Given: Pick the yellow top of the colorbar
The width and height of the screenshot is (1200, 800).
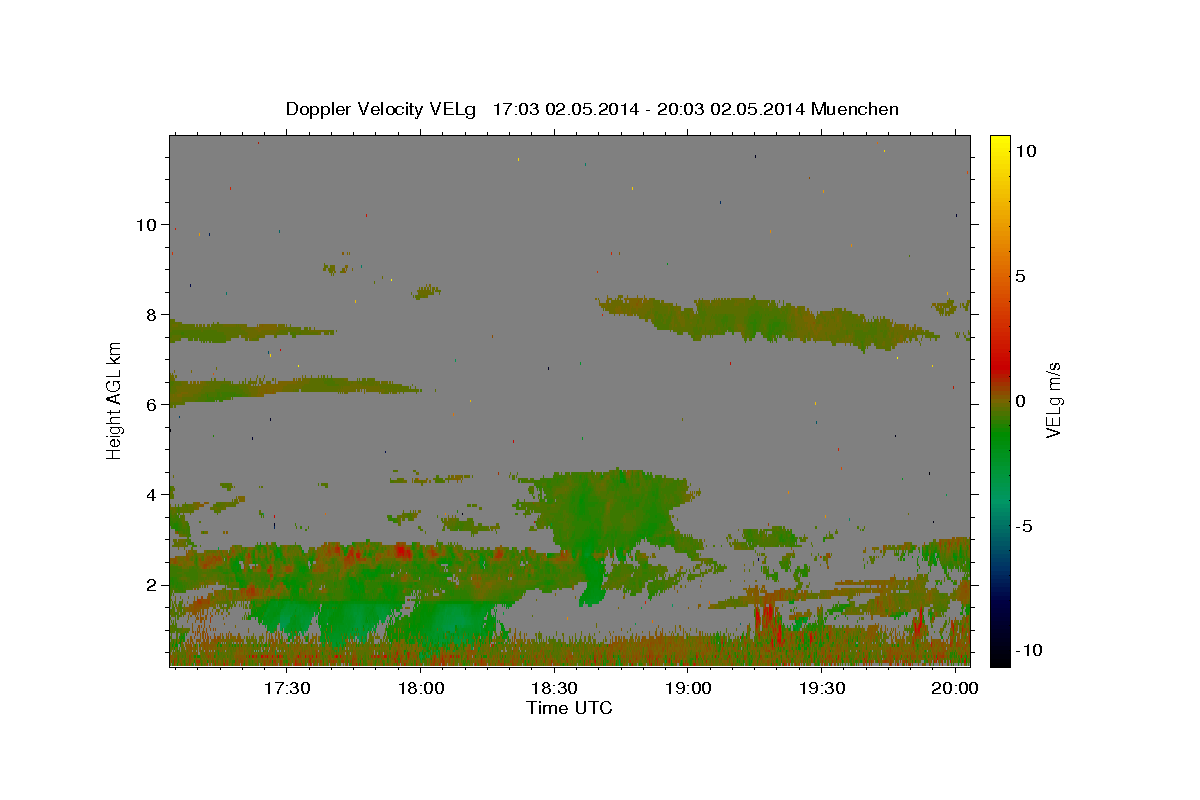Looking at the screenshot, I should 1000,142.
